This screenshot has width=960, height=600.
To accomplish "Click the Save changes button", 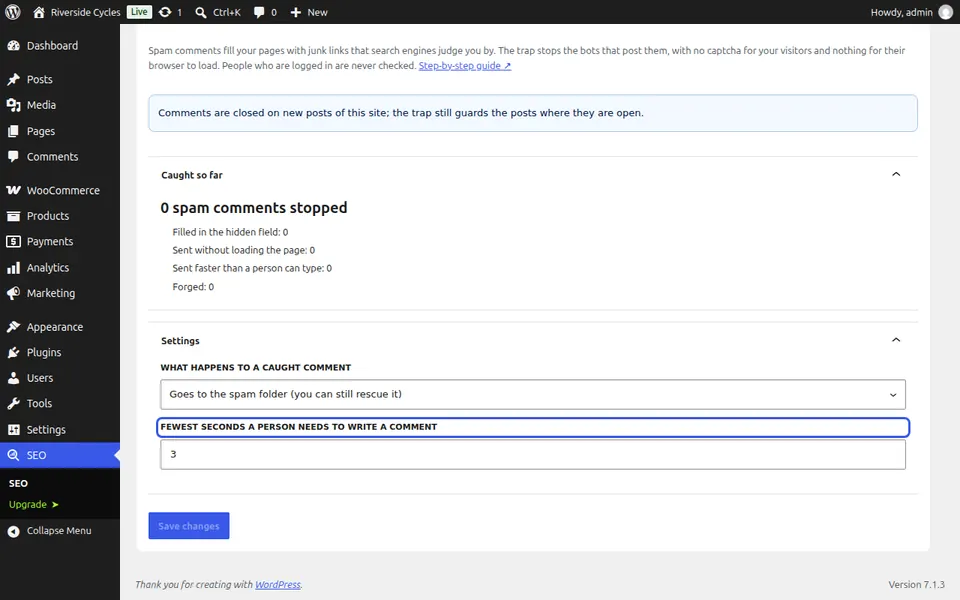I will click(x=189, y=526).
